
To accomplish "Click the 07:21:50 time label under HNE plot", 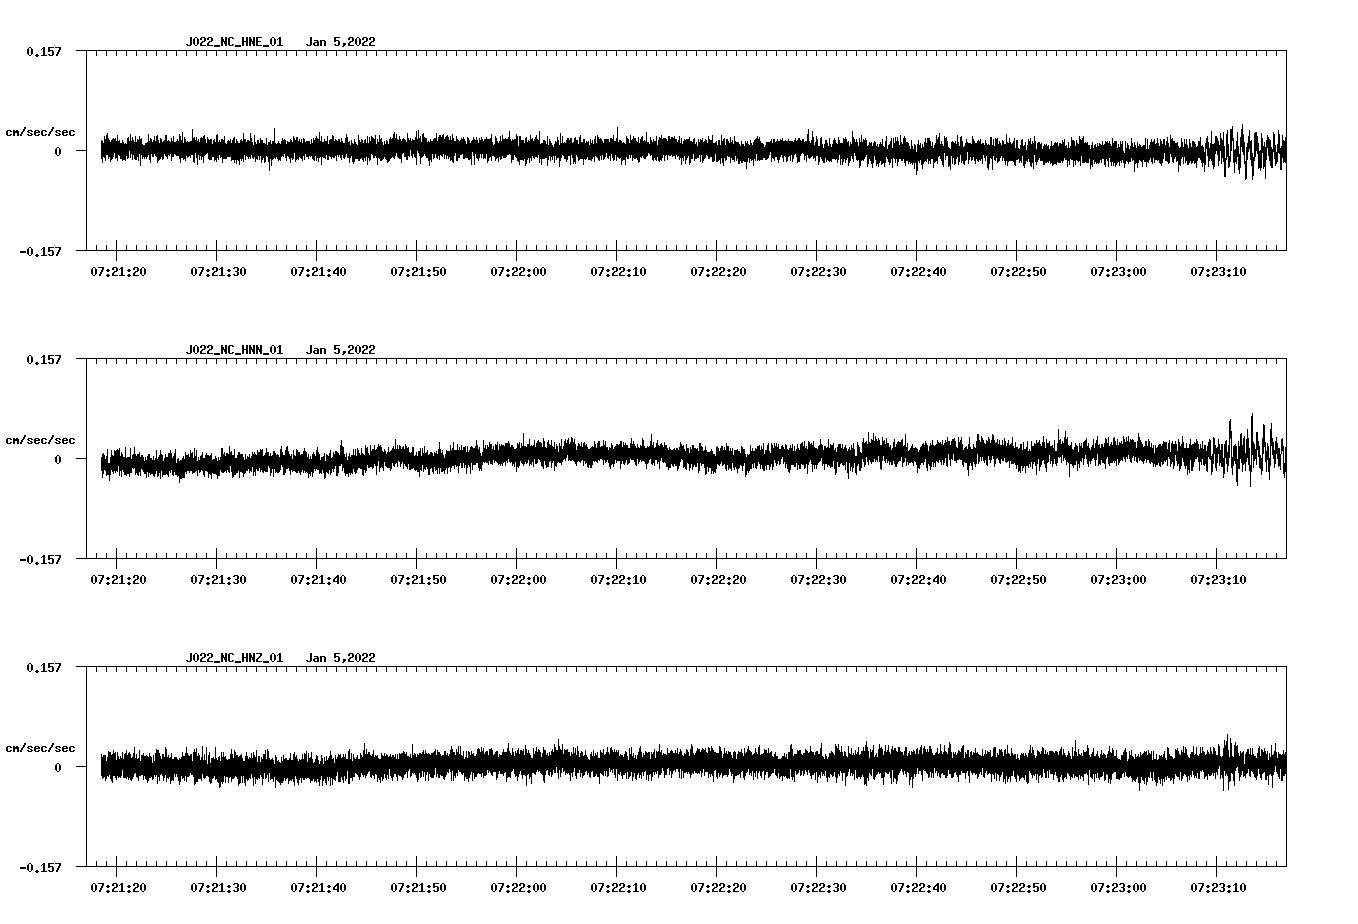I will pyautogui.click(x=418, y=271).
